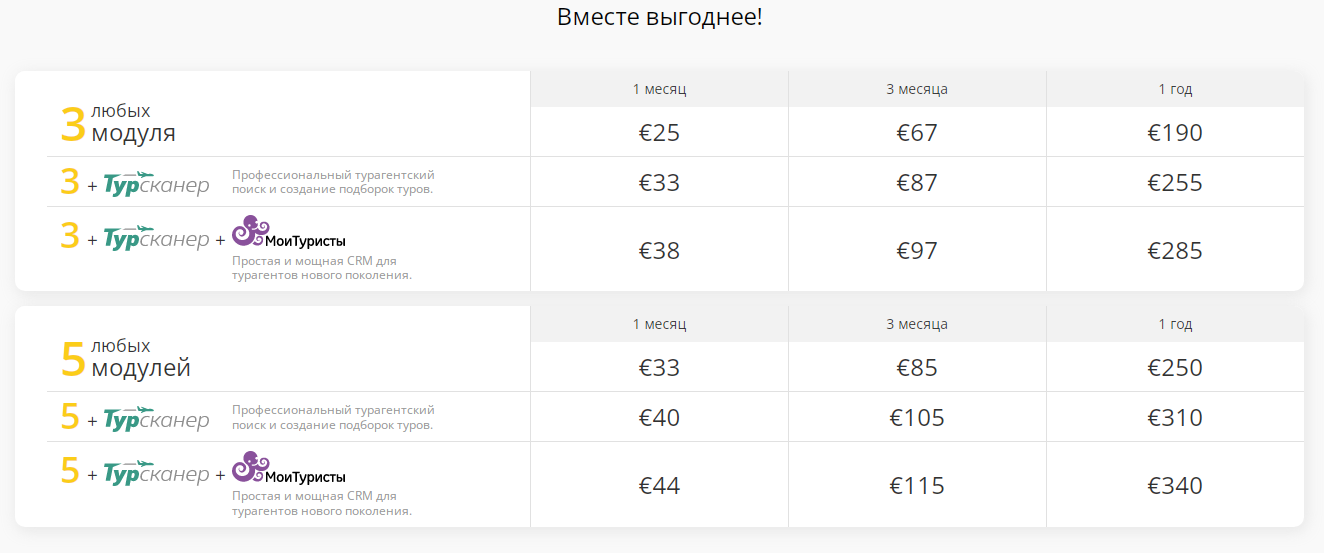
Task: Choose the €25 one-month price
Action: click(659, 133)
